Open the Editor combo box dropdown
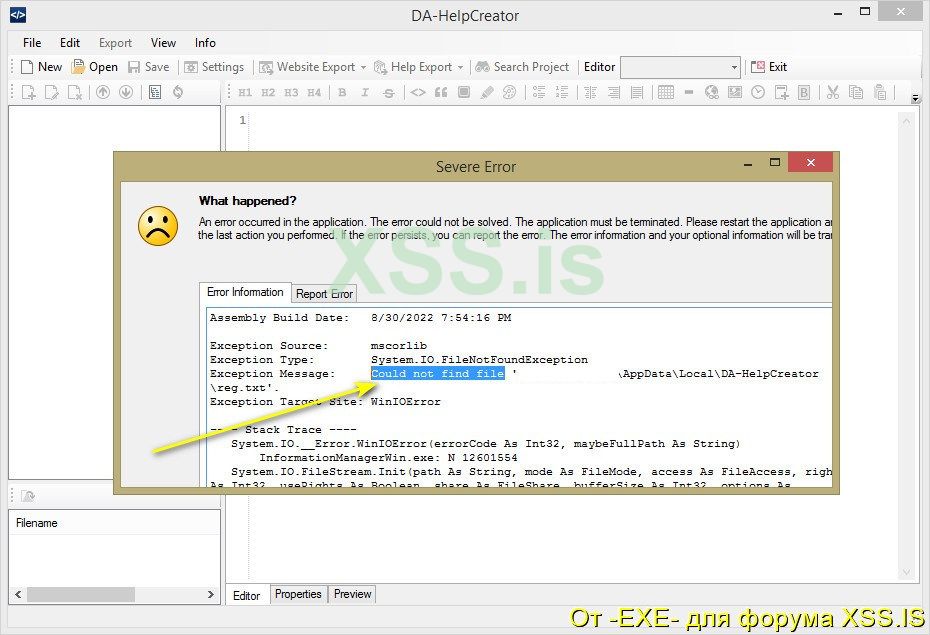Image resolution: width=930 pixels, height=635 pixels. tap(734, 67)
